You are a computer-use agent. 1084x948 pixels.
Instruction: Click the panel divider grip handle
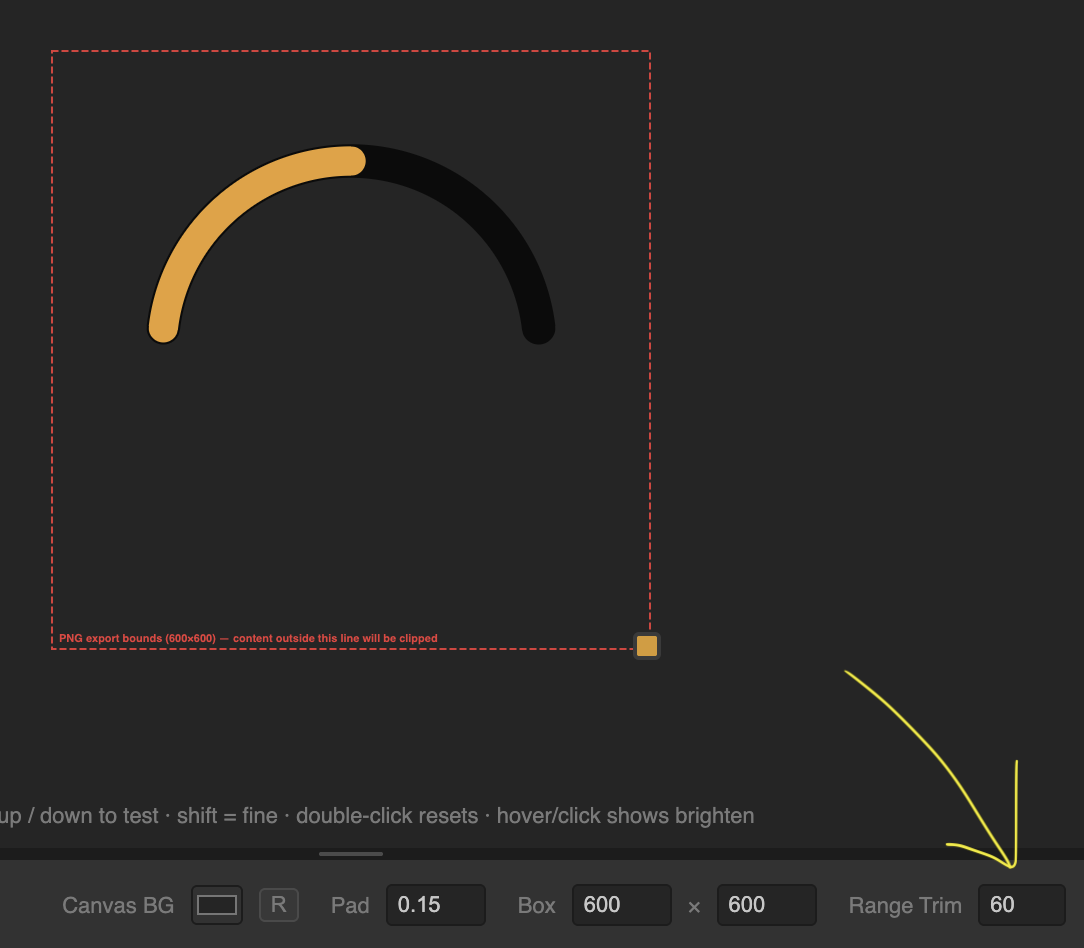(x=351, y=854)
